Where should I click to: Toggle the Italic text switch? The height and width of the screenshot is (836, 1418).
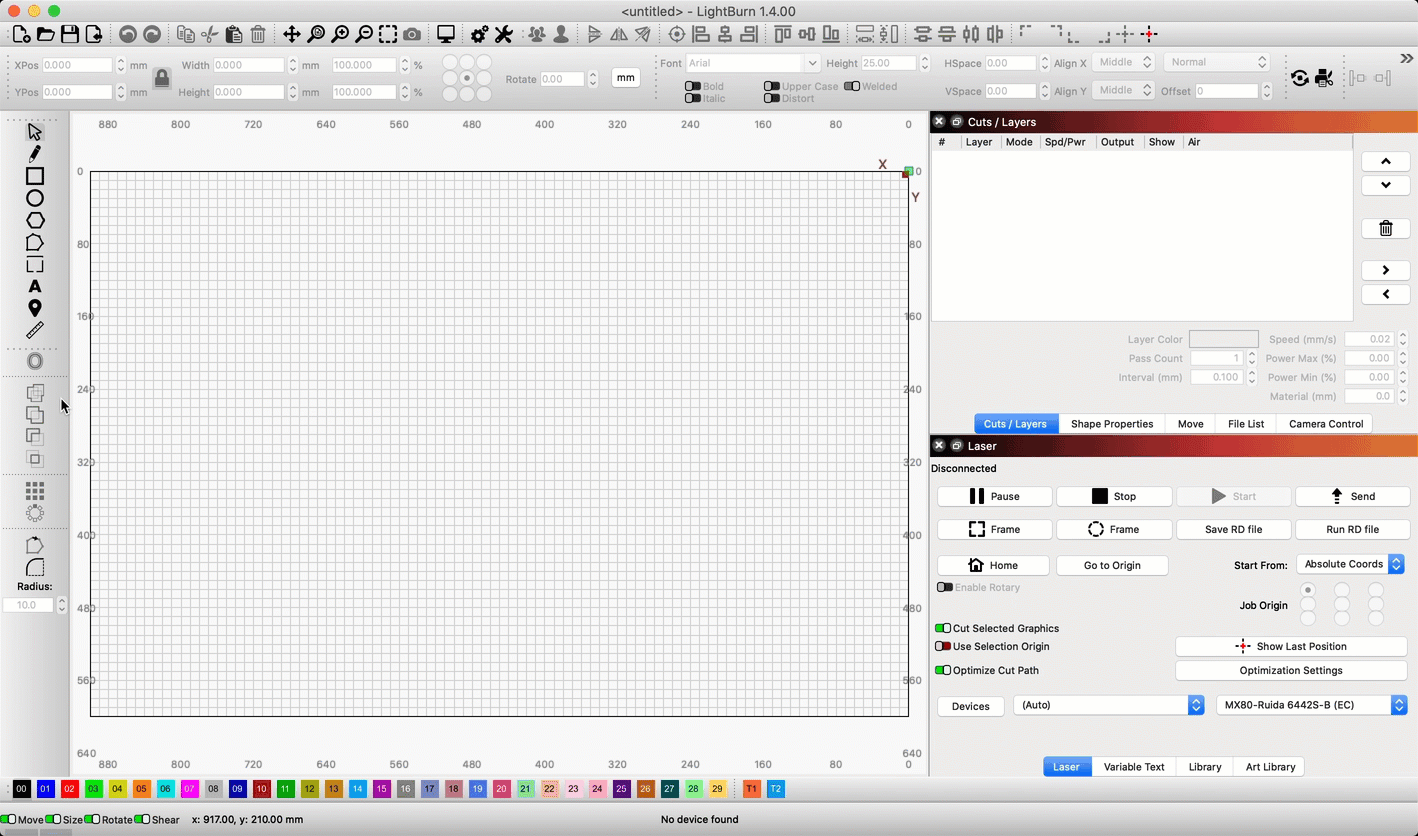(692, 98)
